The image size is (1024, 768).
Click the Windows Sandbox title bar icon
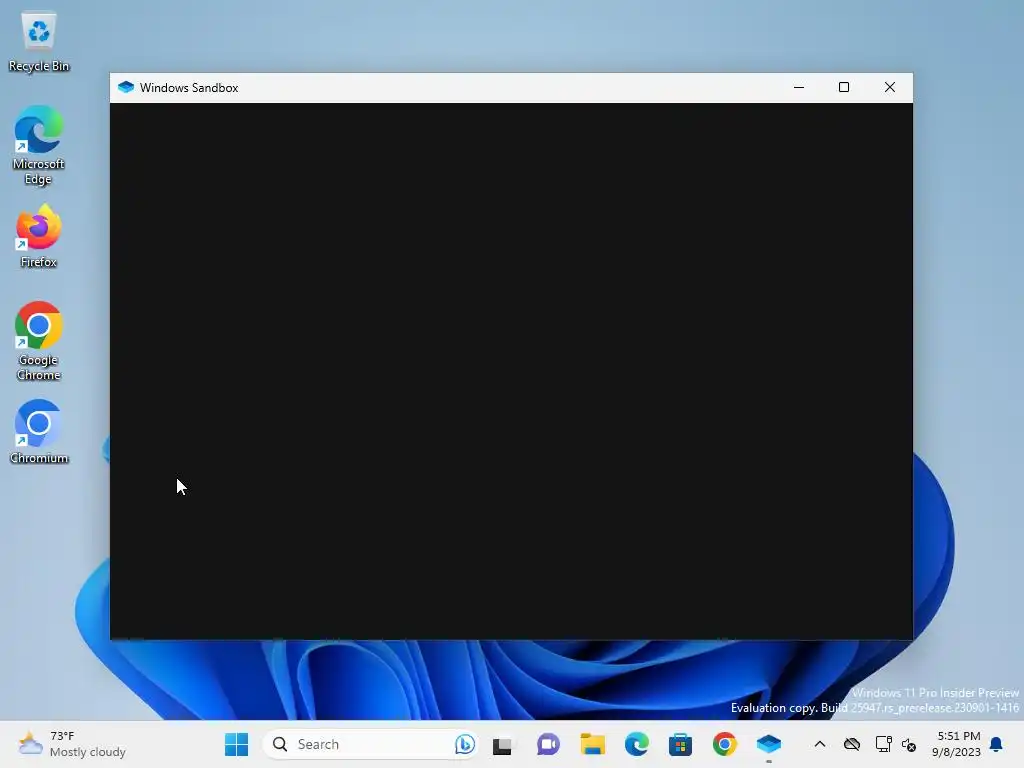click(x=126, y=88)
